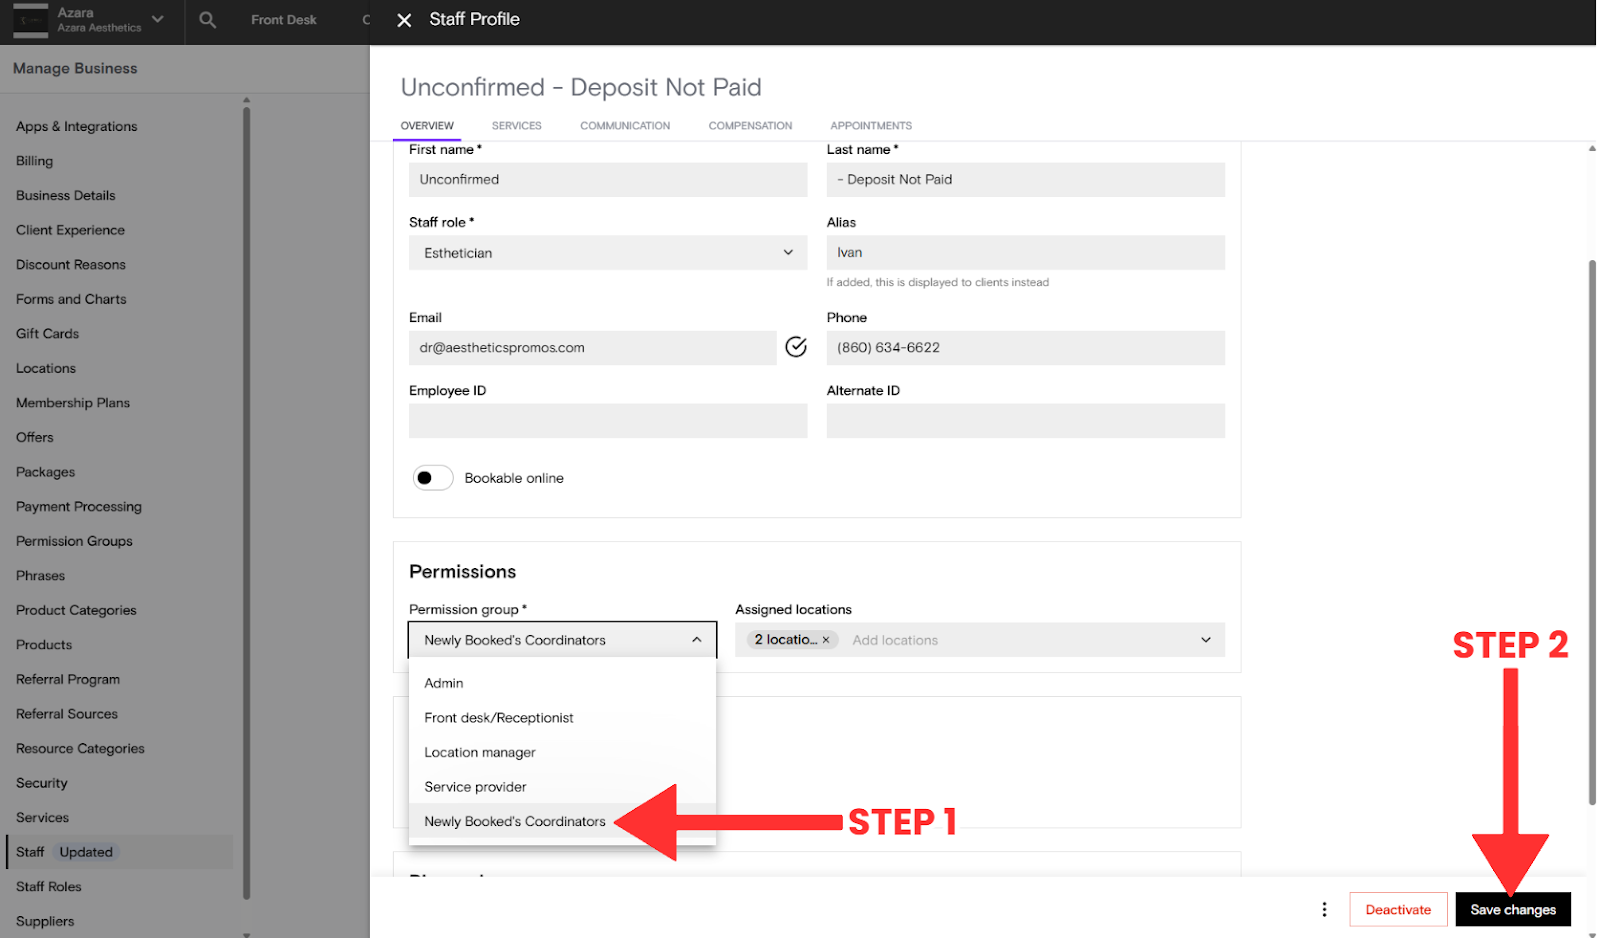Select Newly Booked's Coordinators option
The height and width of the screenshot is (938, 1600).
[515, 821]
